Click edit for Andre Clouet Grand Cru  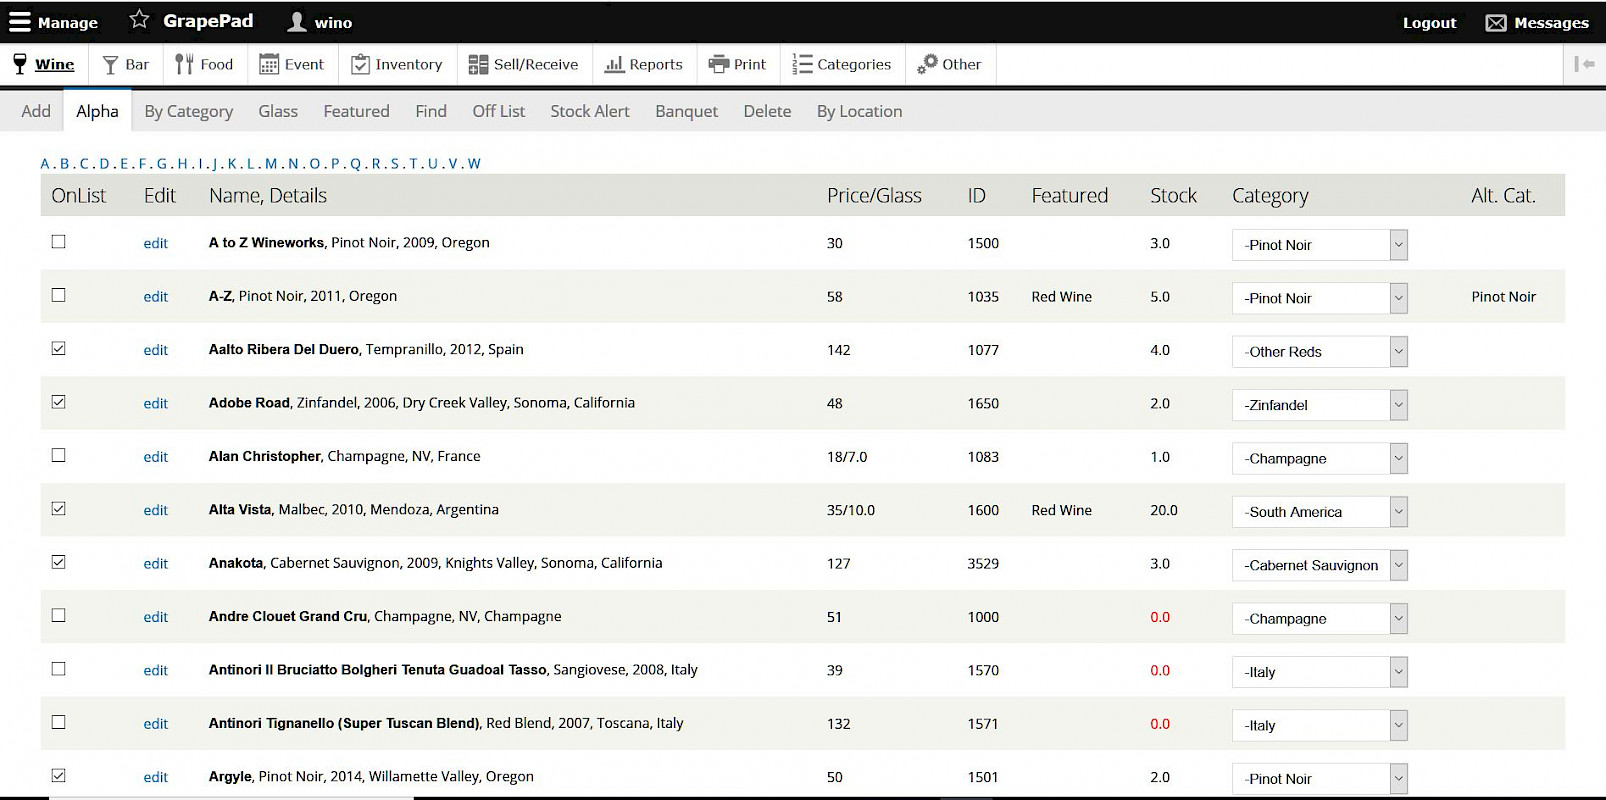tap(155, 617)
